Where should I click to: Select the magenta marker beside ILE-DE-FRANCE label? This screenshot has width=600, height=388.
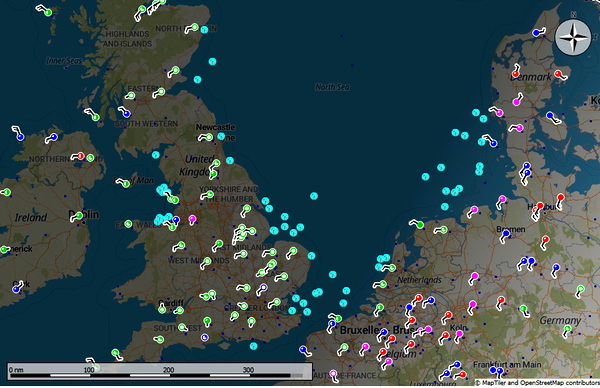tap(333, 373)
